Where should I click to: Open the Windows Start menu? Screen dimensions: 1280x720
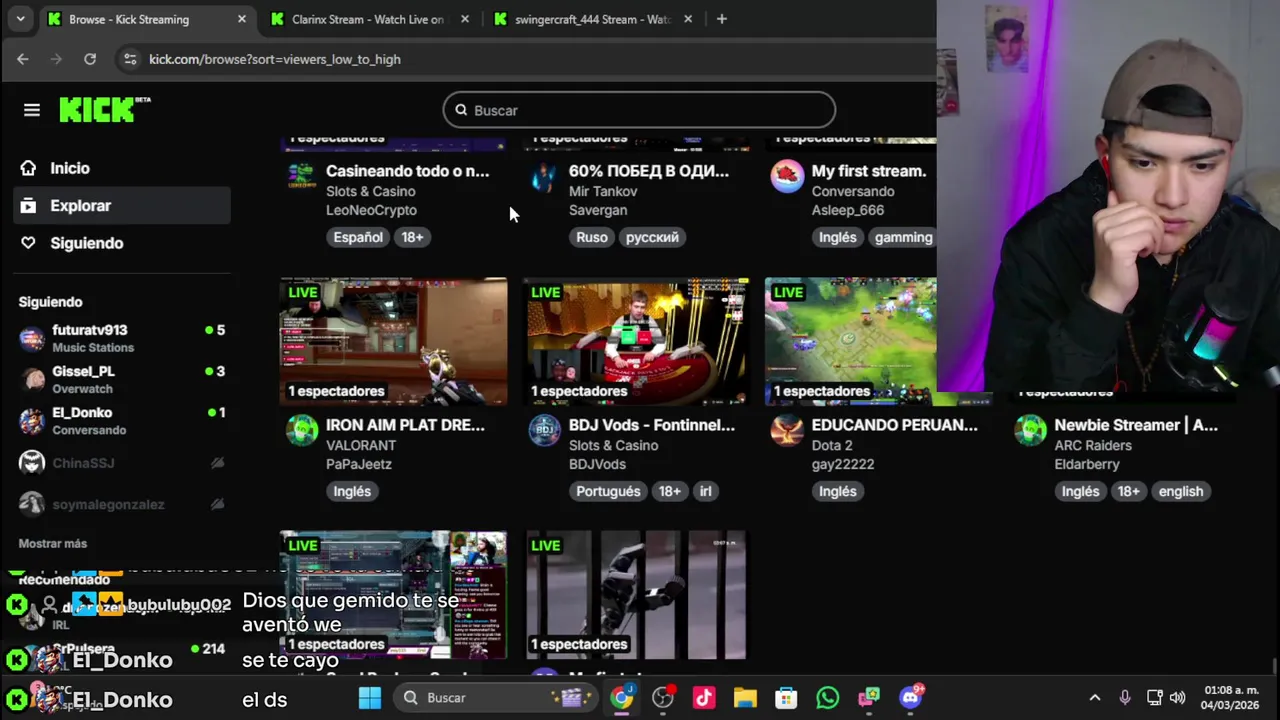(370, 698)
